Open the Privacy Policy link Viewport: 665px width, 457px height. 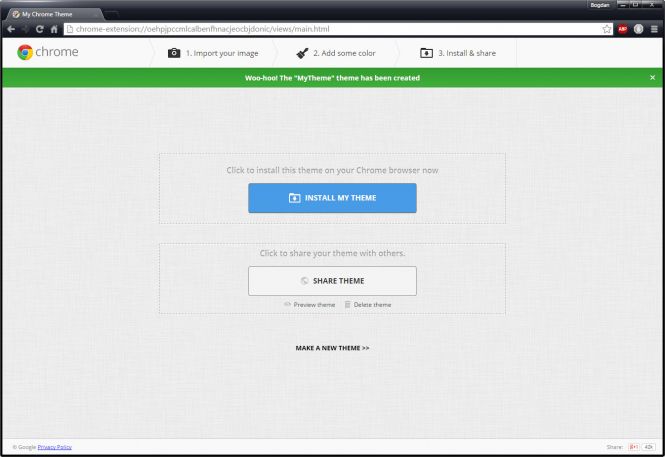55,447
